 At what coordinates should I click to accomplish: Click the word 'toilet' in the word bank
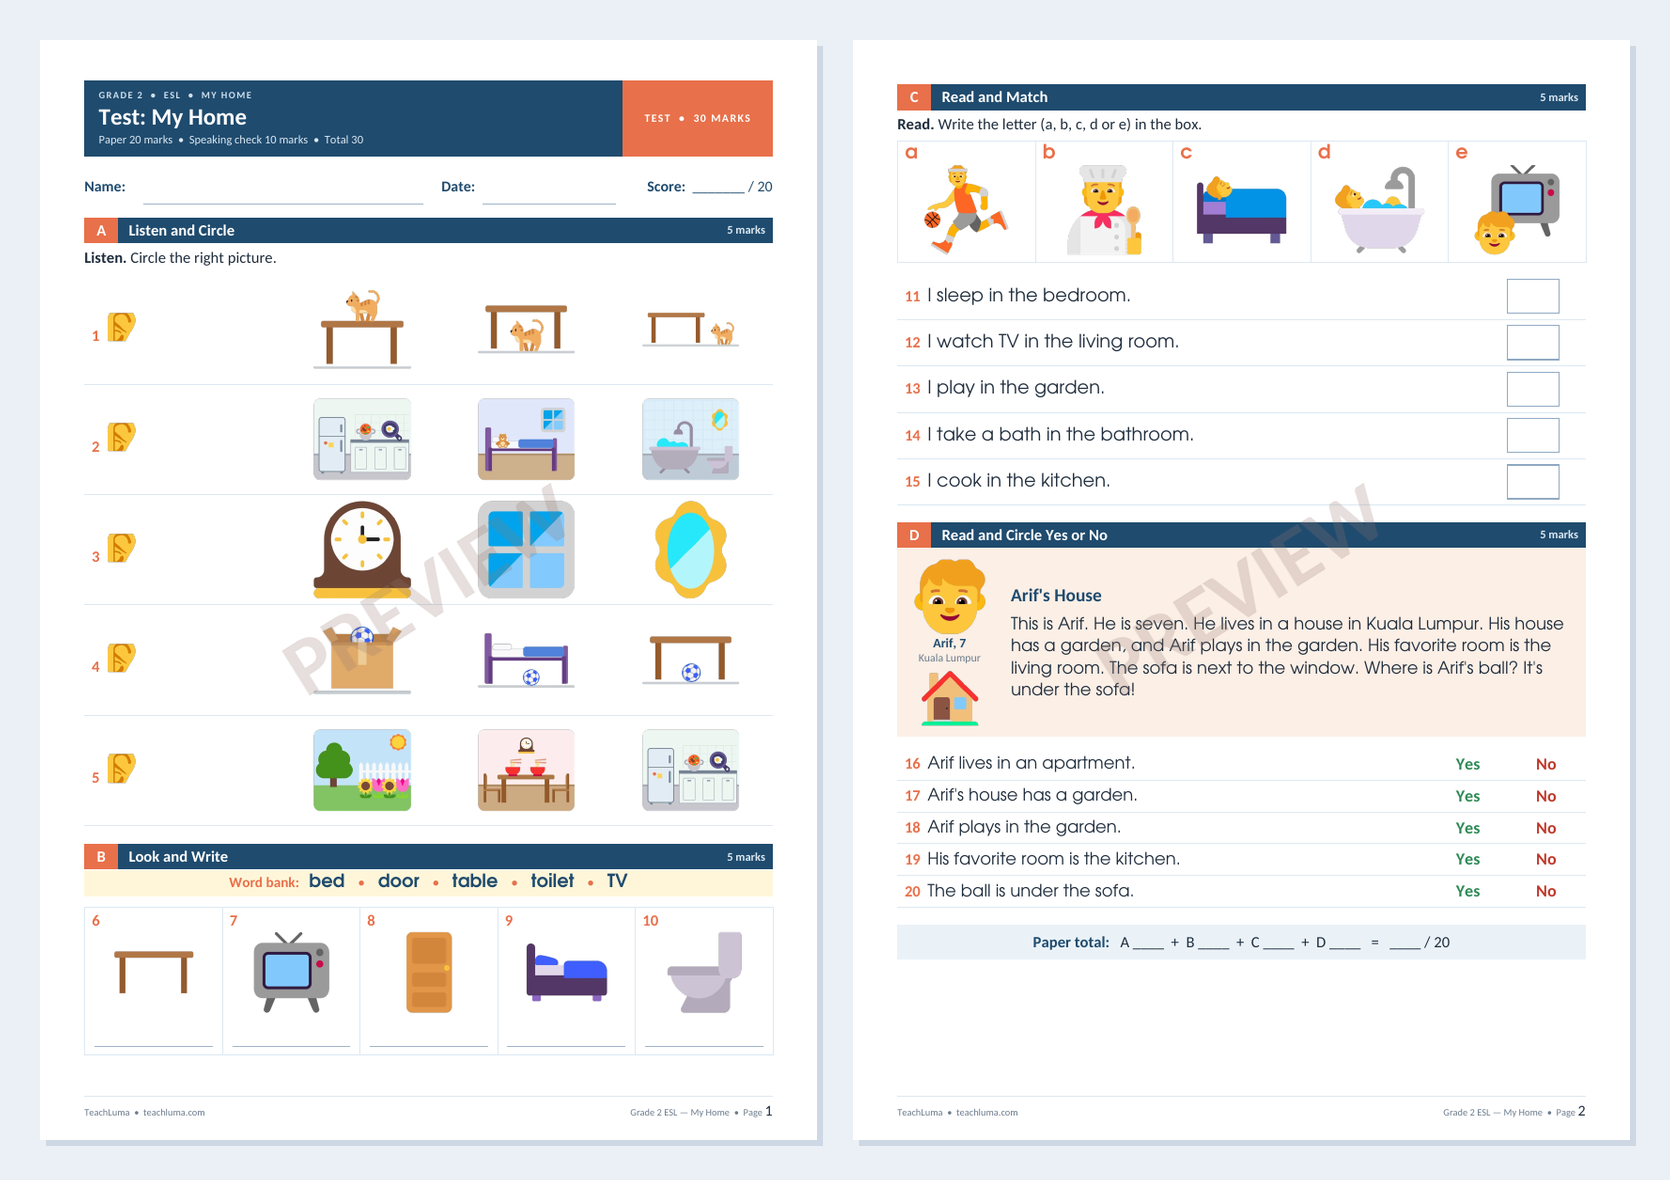pos(552,881)
